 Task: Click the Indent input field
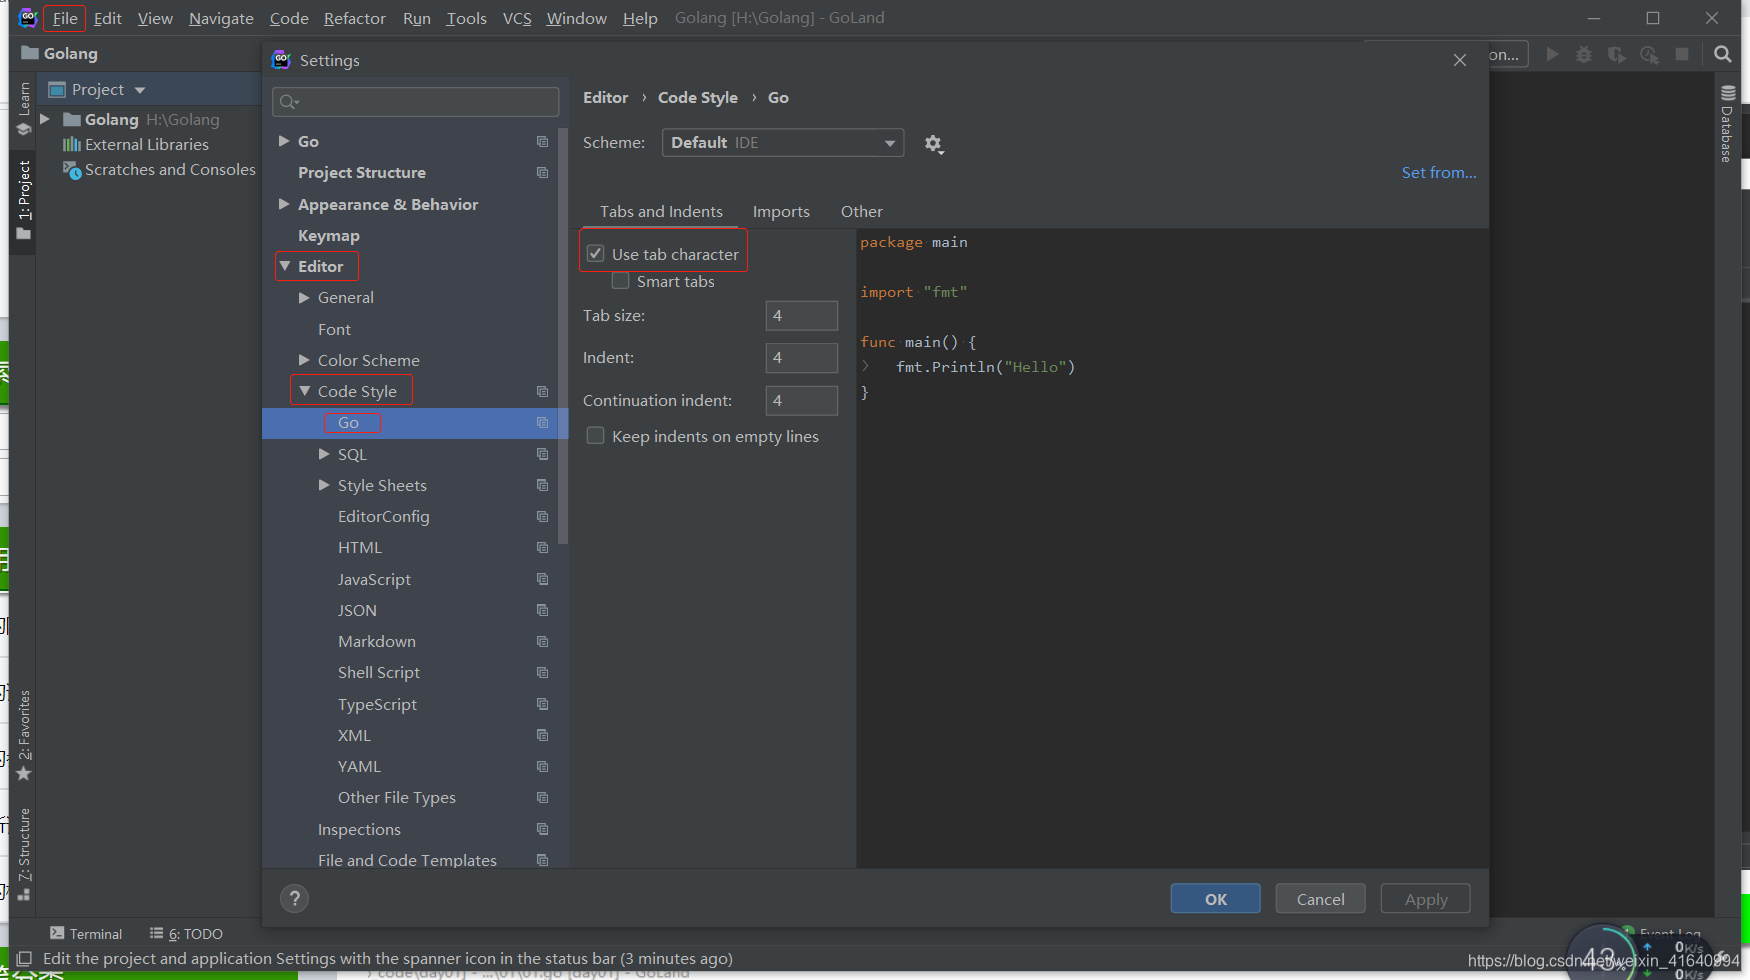[801, 358]
